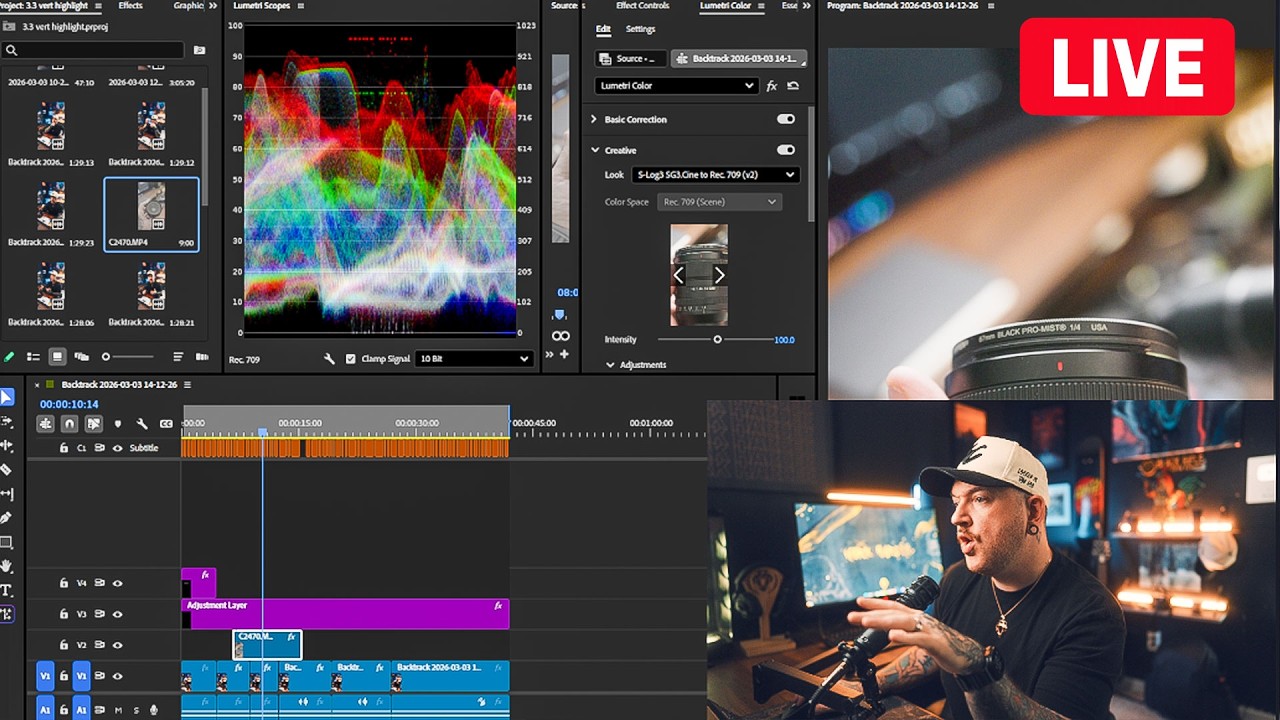Switch to the Settings tab in Lumetri Color

640,30
